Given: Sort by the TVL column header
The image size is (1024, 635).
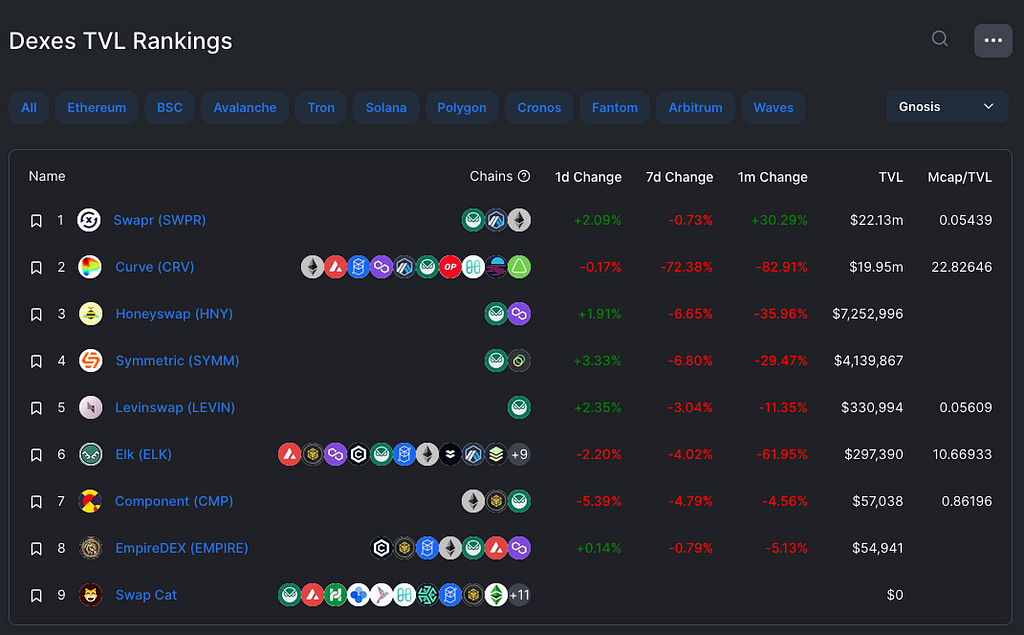Looking at the screenshot, I should 890,177.
